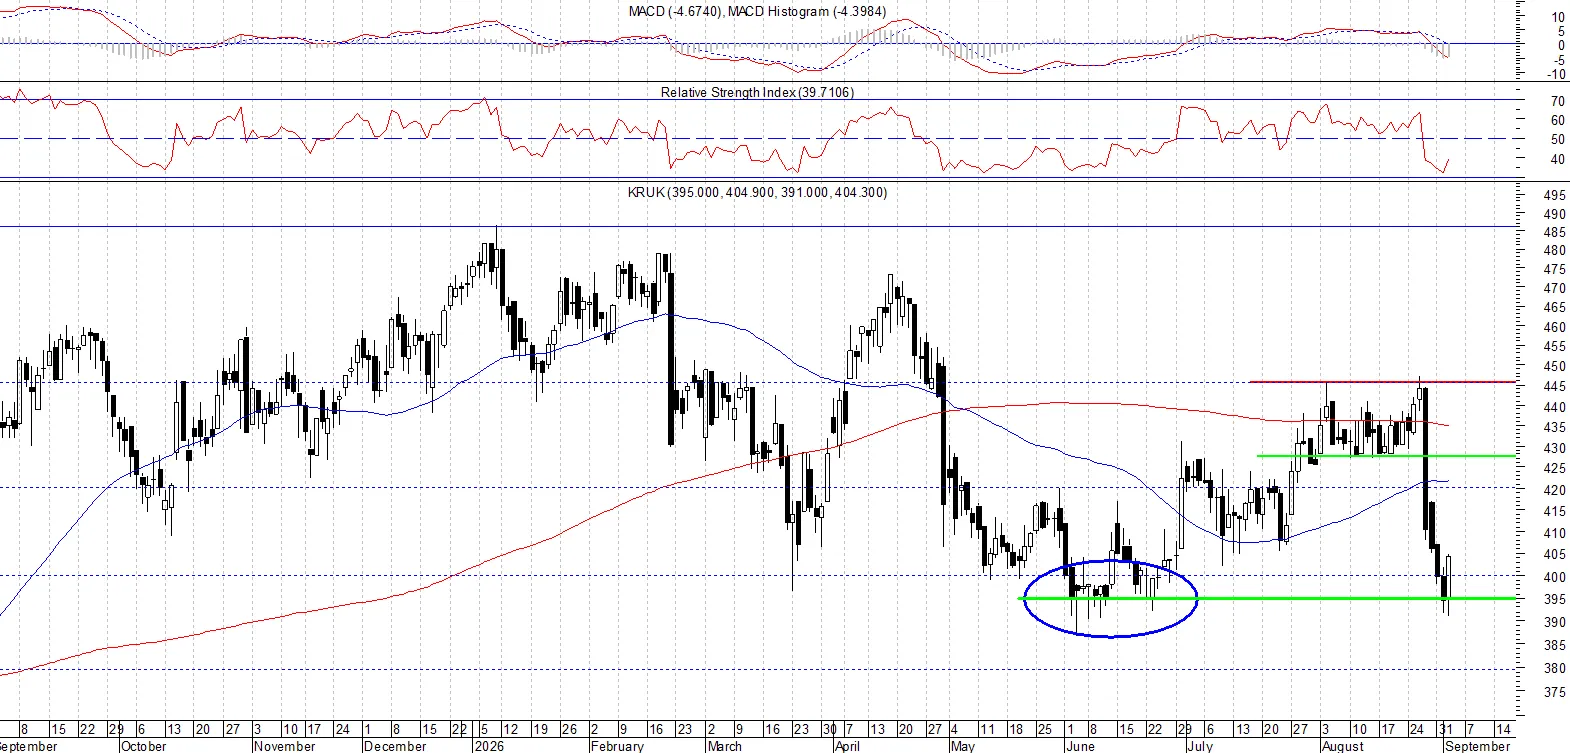Click the dark red resistance line near 445
Viewport: 1570px width, 753px height.
(1382, 381)
